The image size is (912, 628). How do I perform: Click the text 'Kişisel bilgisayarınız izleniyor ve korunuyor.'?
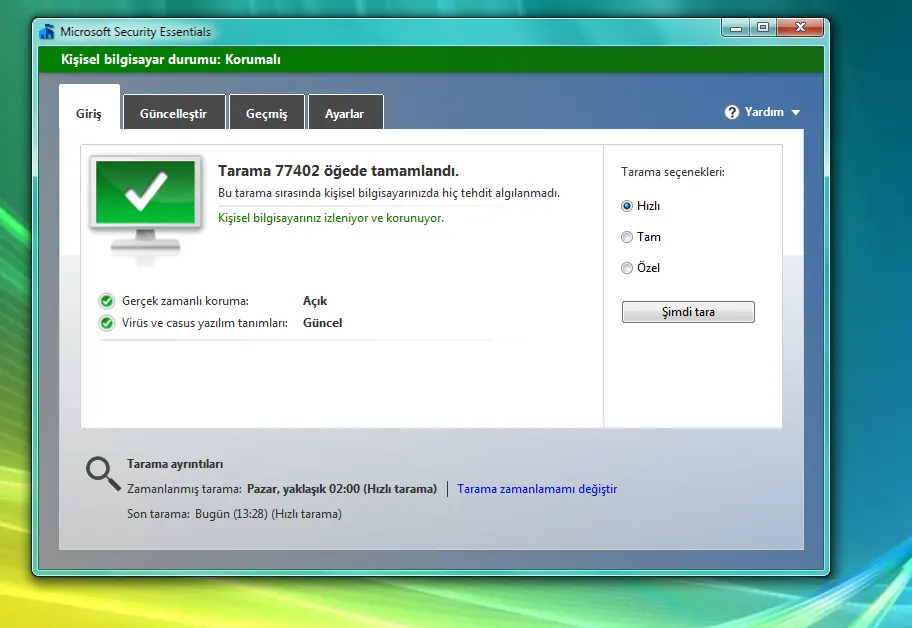coord(331,218)
